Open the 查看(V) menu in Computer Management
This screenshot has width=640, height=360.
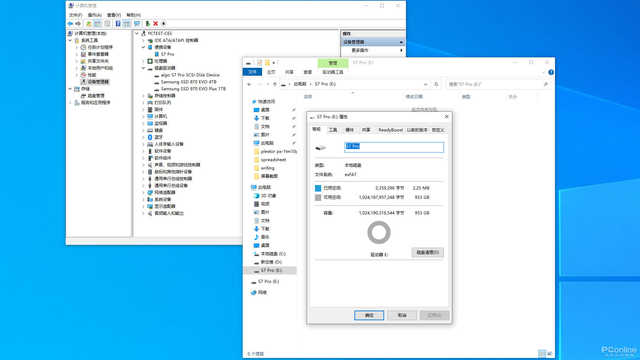tap(114, 15)
